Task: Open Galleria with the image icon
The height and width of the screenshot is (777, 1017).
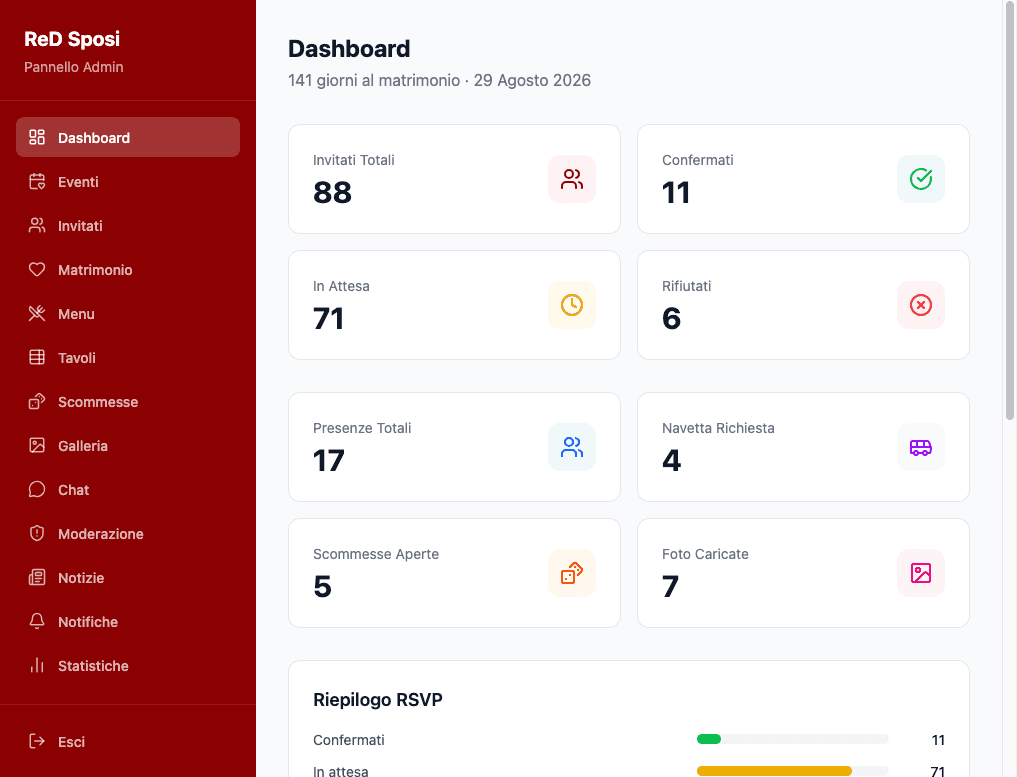Action: coord(35,445)
